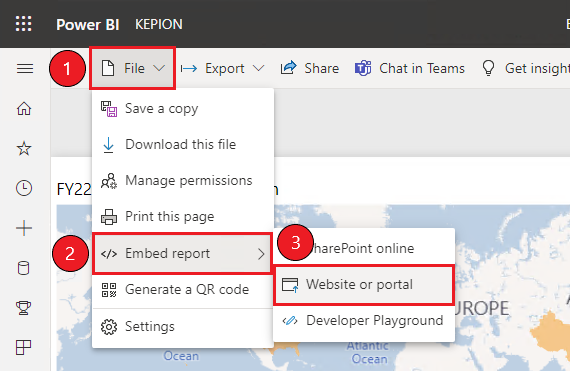Click the Power BI brand title

pyautogui.click(x=88, y=24)
